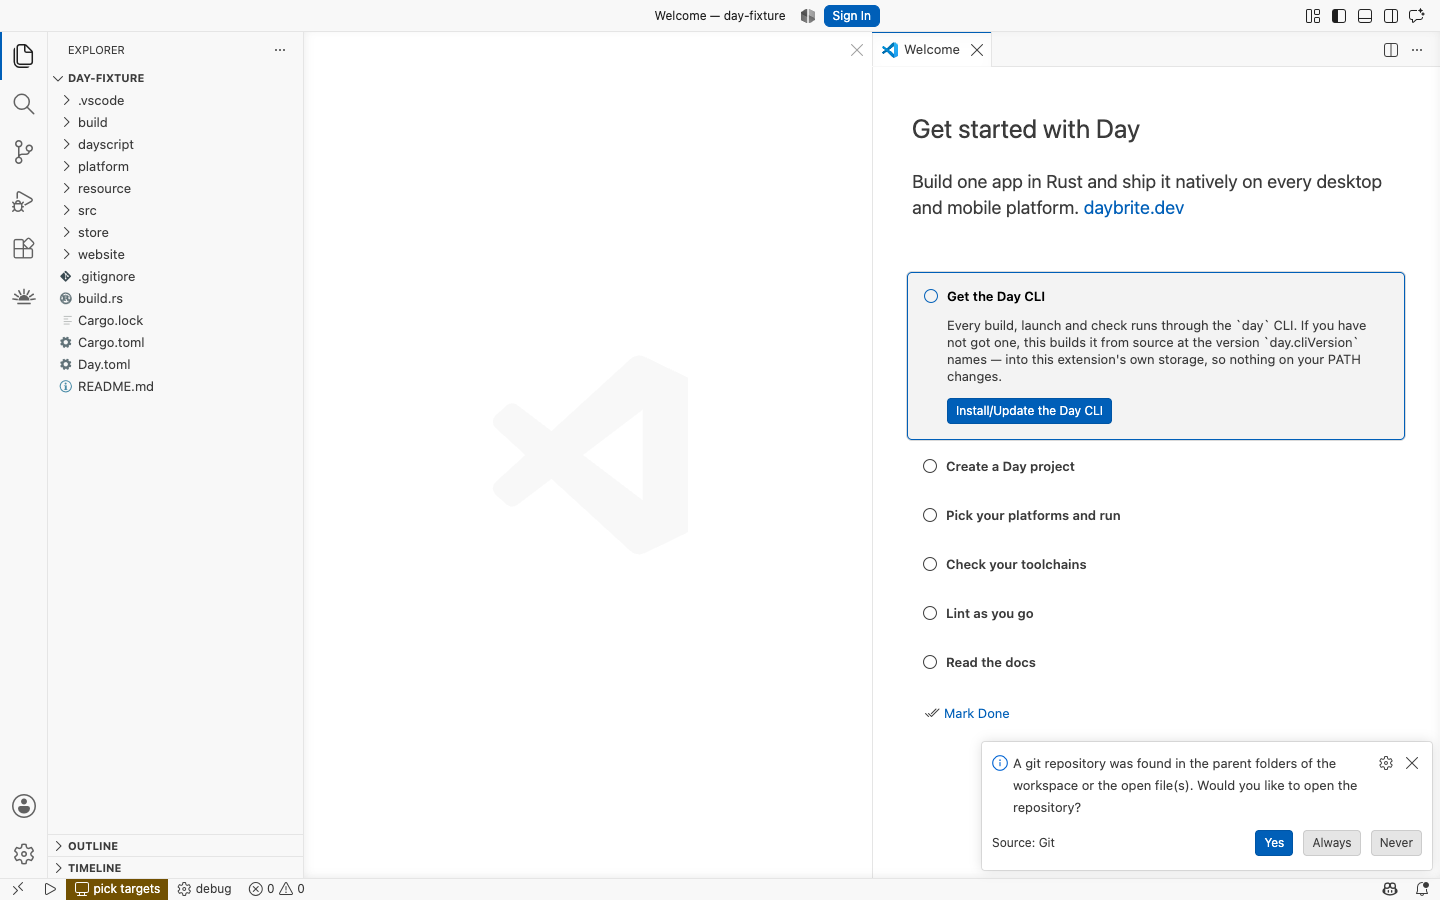This screenshot has height=900, width=1440.
Task: Open the Extensions view
Action: point(24,248)
